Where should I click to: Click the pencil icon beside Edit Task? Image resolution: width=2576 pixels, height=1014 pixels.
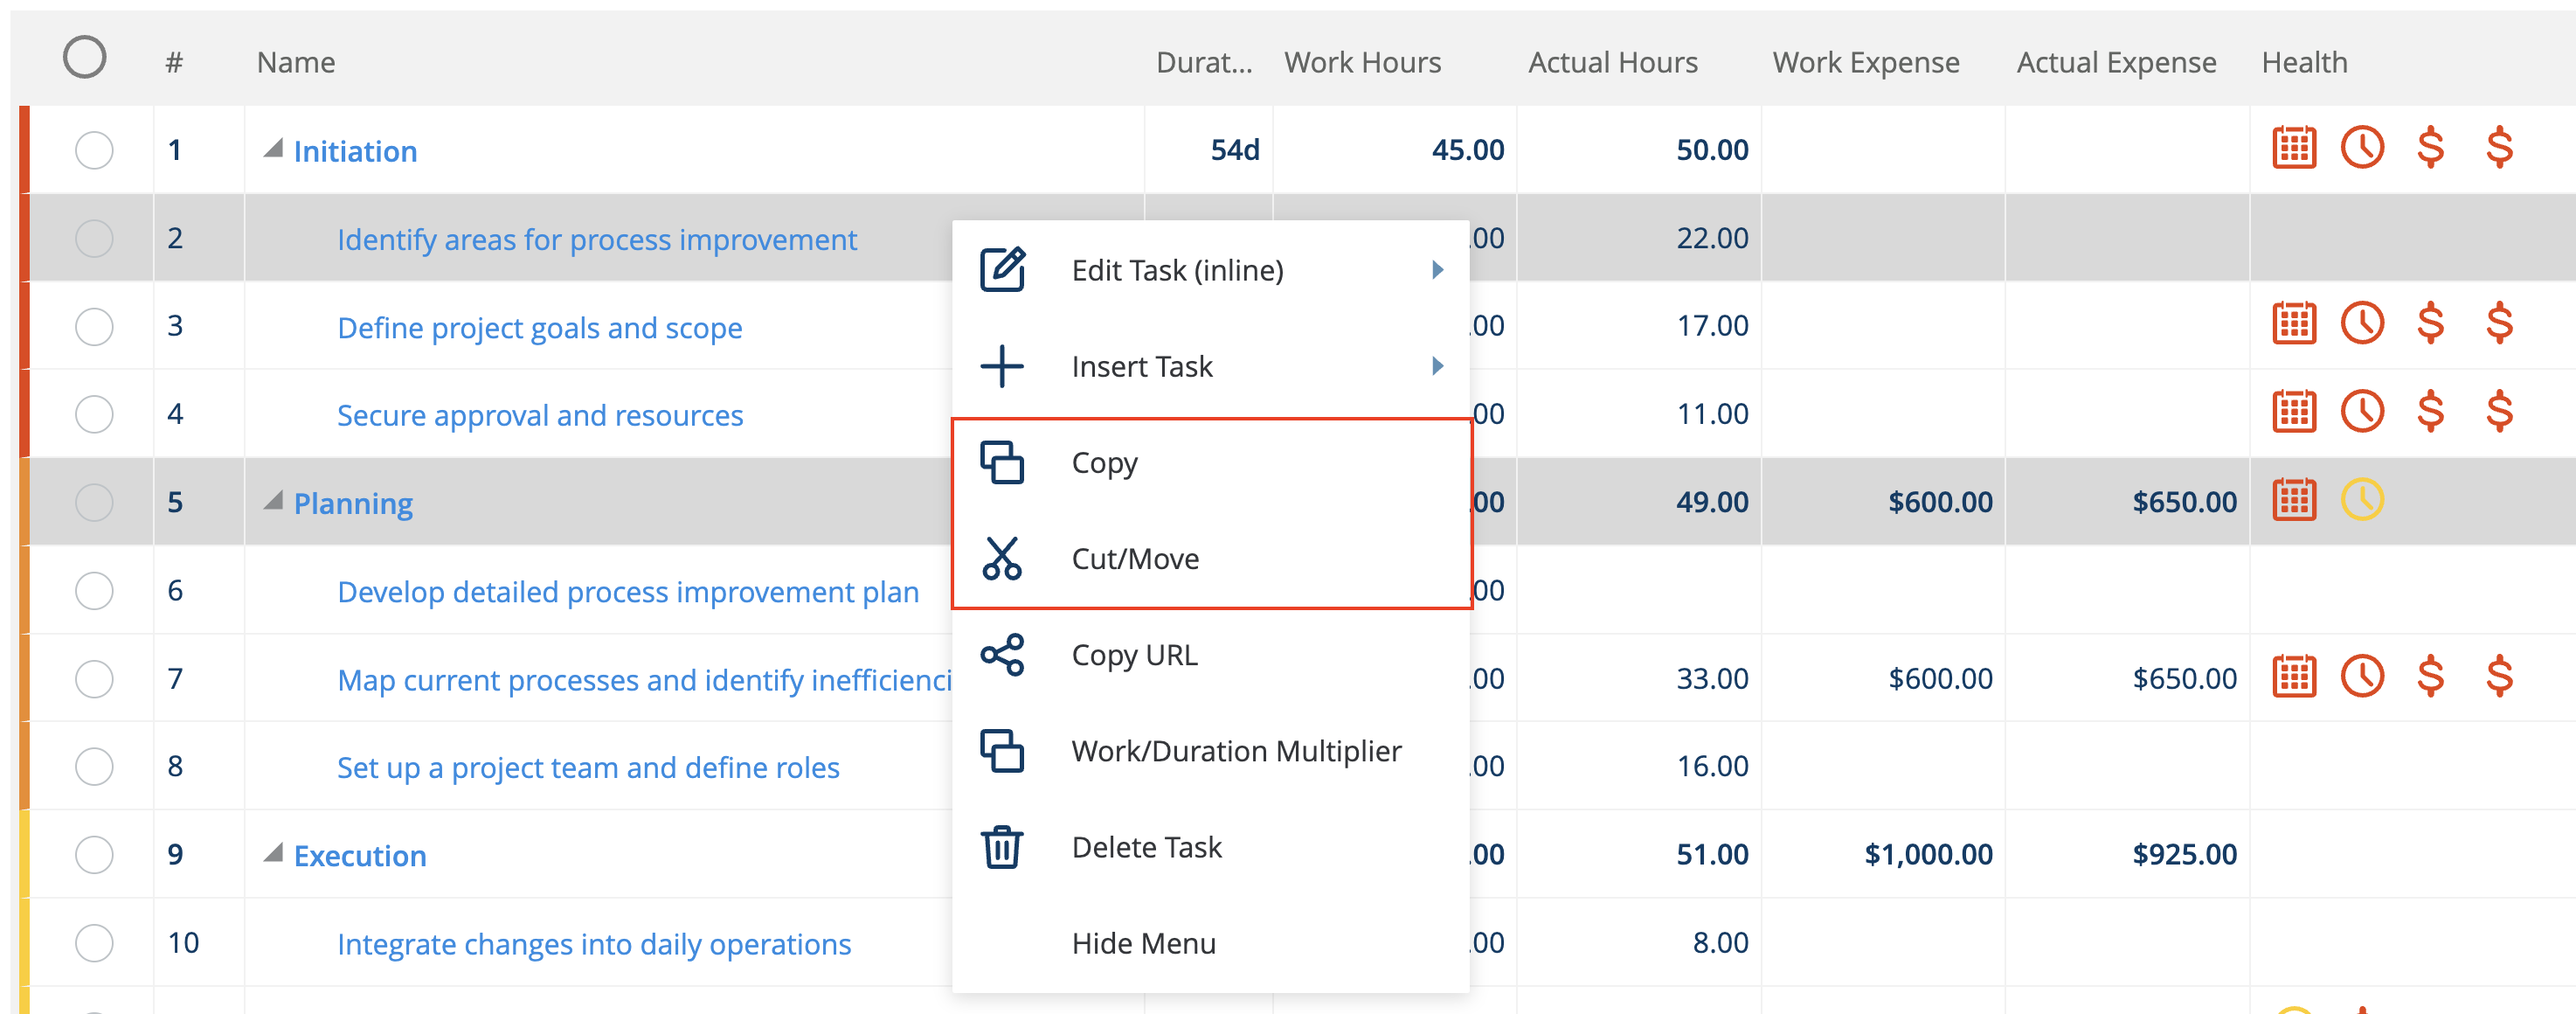click(x=1001, y=270)
